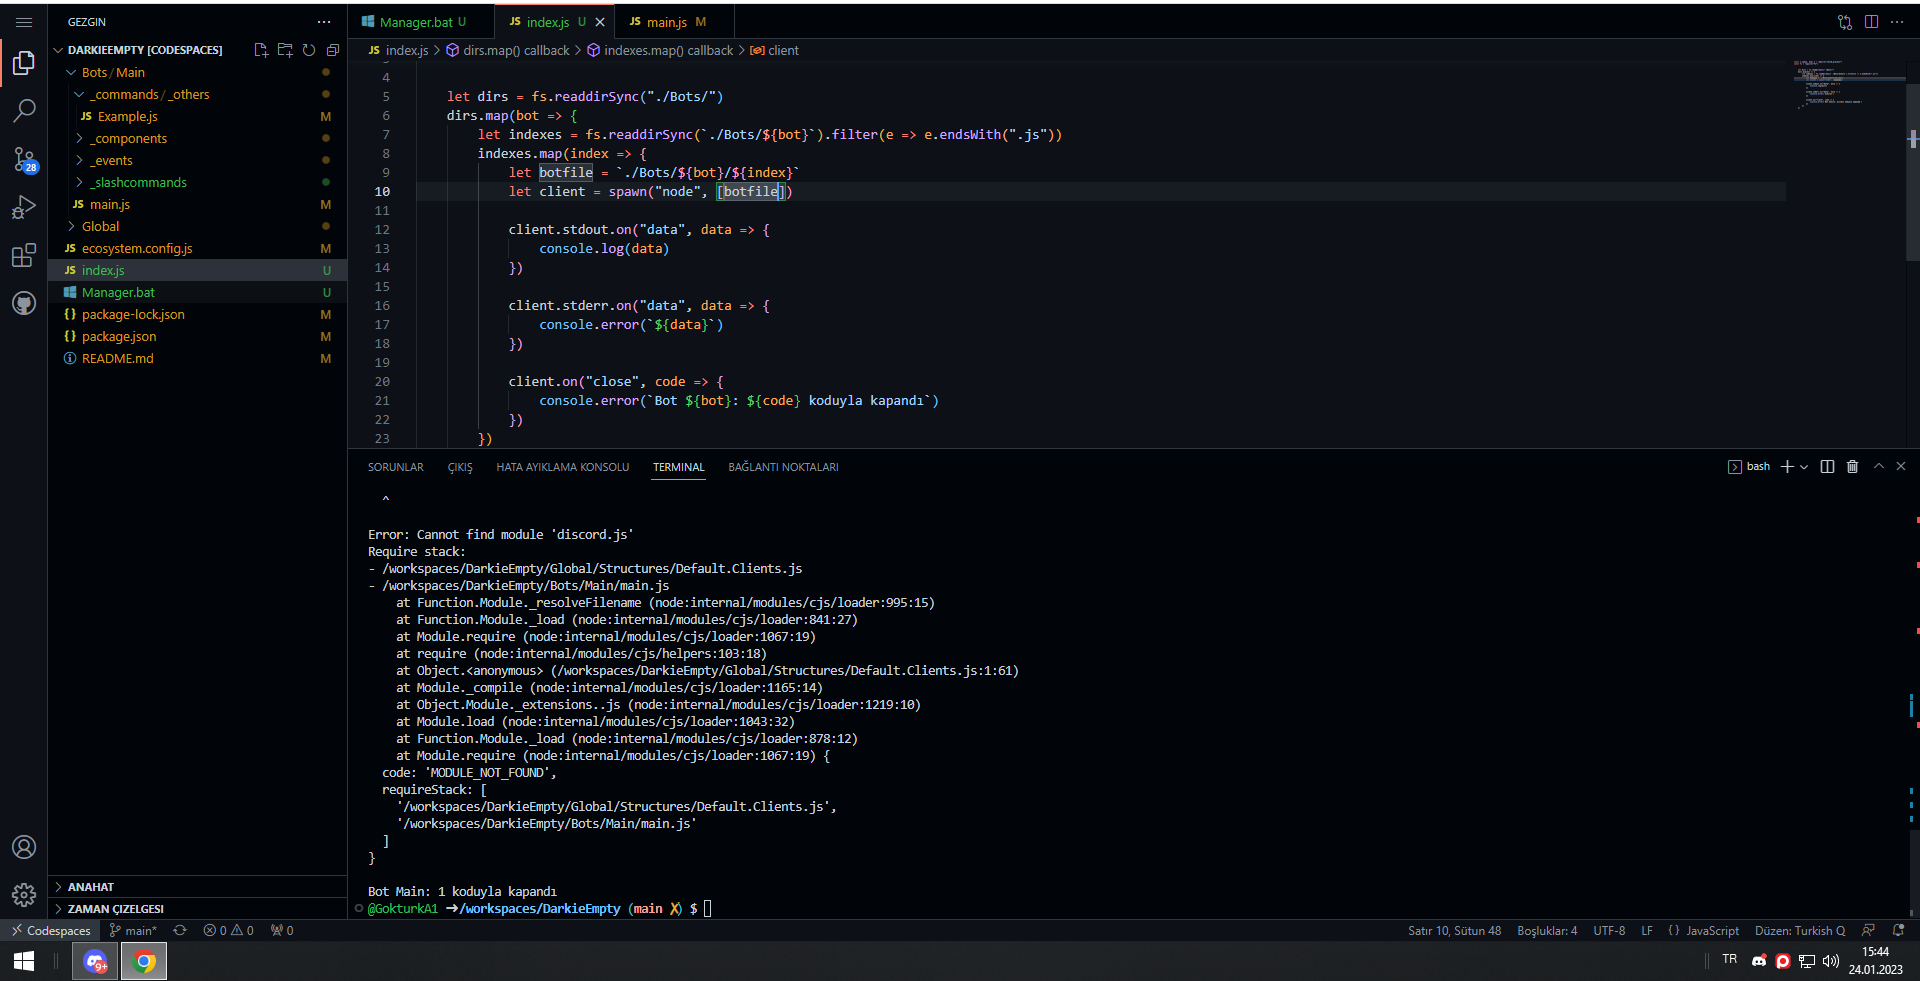Open the Extensions view
The height and width of the screenshot is (981, 1920).
(x=24, y=256)
